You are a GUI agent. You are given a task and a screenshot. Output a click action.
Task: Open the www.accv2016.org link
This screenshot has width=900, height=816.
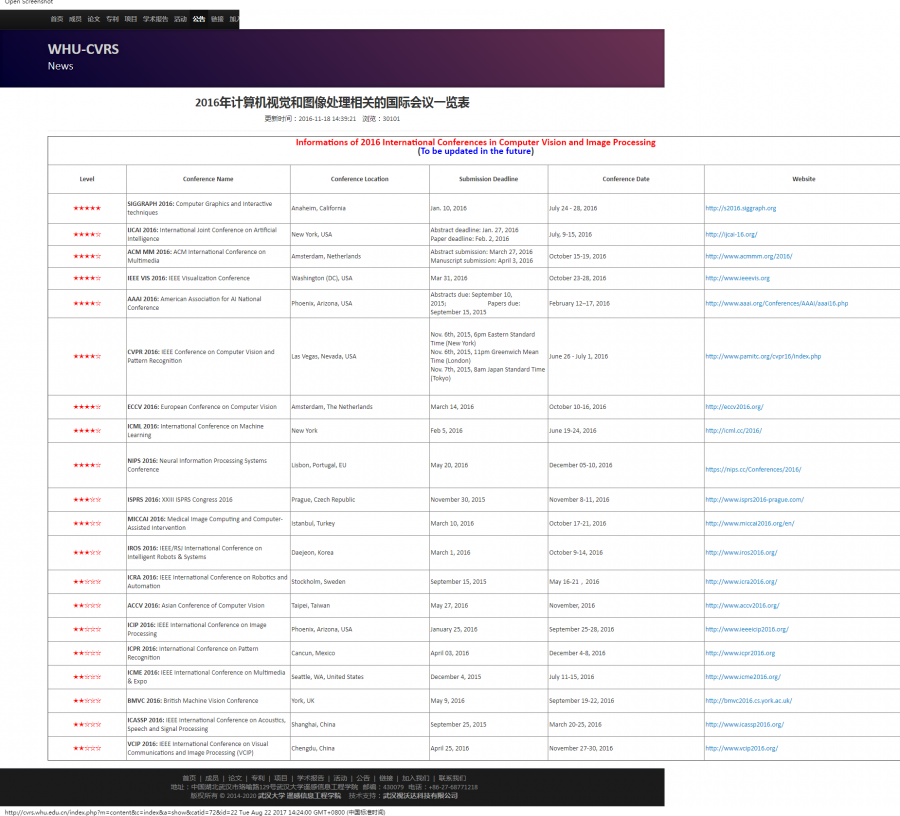[x=742, y=605]
